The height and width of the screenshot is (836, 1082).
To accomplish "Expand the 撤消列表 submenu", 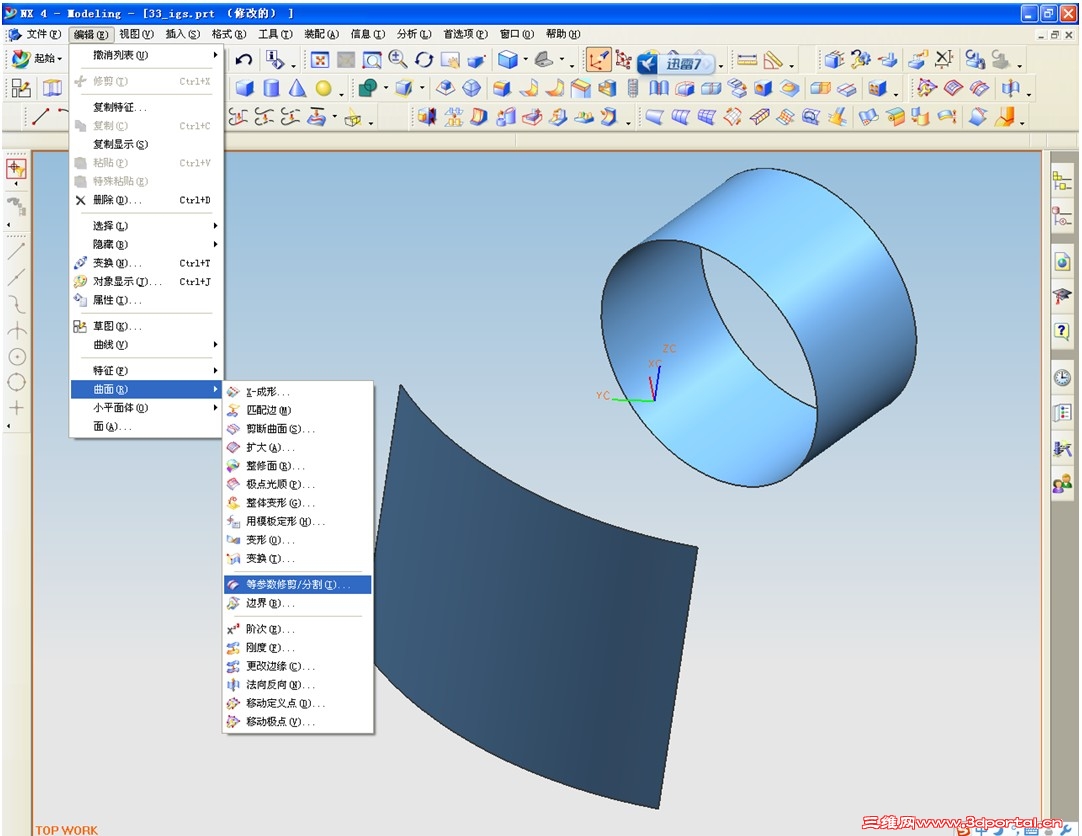I will coord(146,55).
